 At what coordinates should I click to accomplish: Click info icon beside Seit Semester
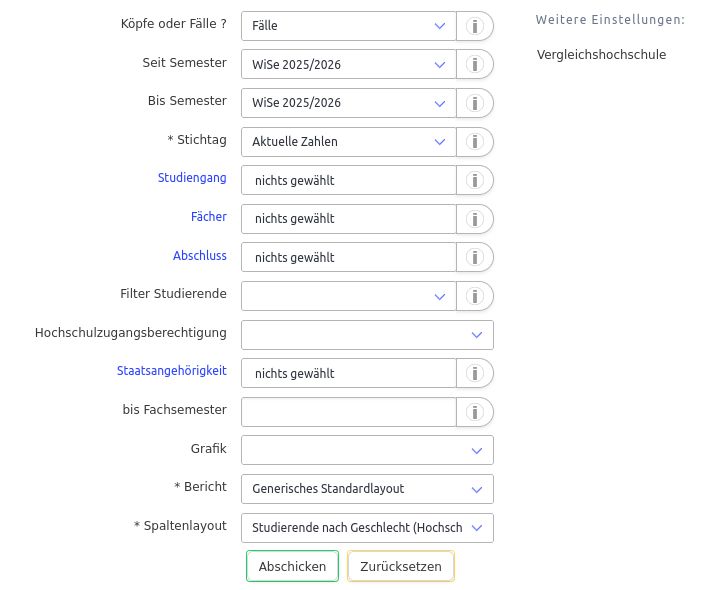475,65
